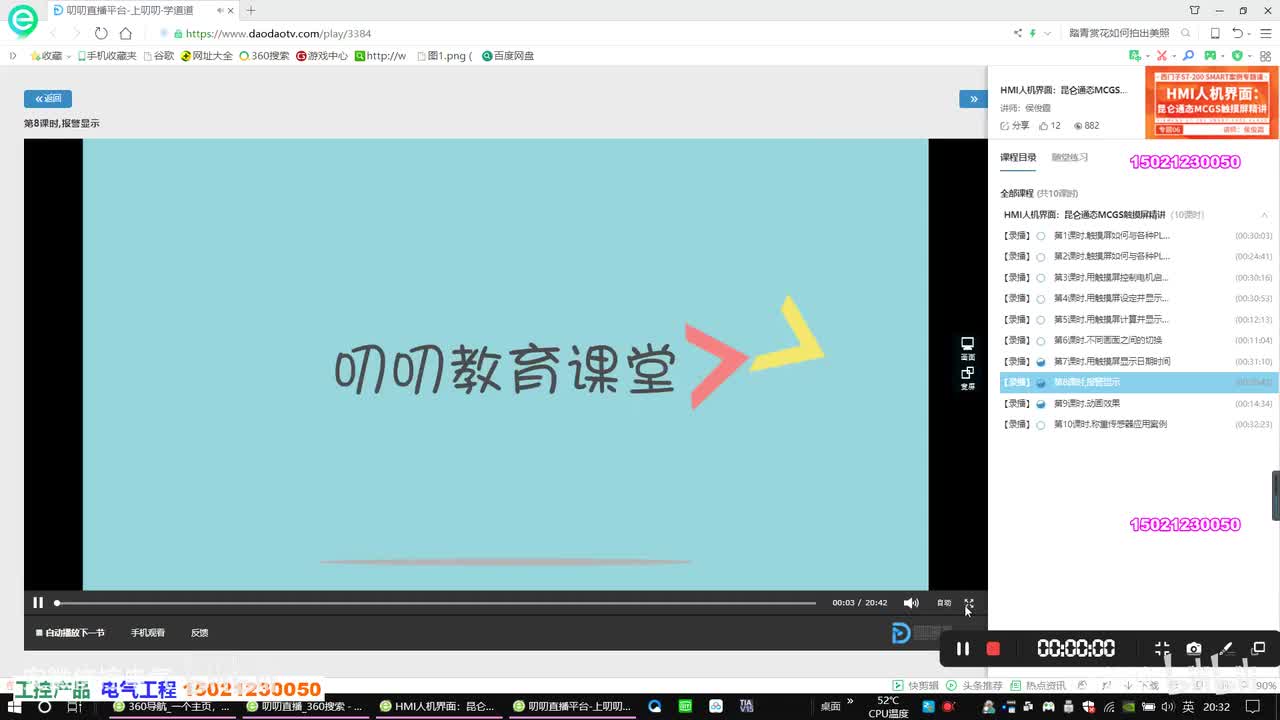Select the 第3课时 lesson radio circle
The height and width of the screenshot is (720, 1280).
tap(1041, 278)
